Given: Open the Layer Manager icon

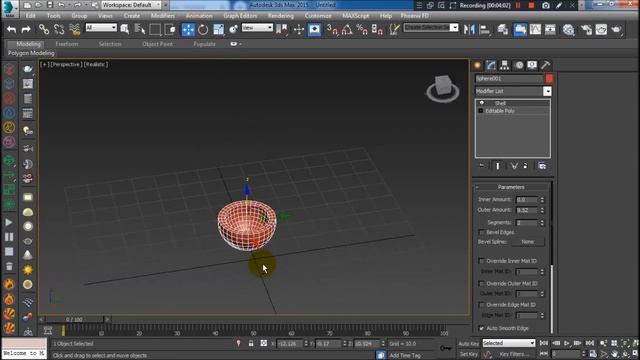Looking at the screenshot, I should 502,29.
